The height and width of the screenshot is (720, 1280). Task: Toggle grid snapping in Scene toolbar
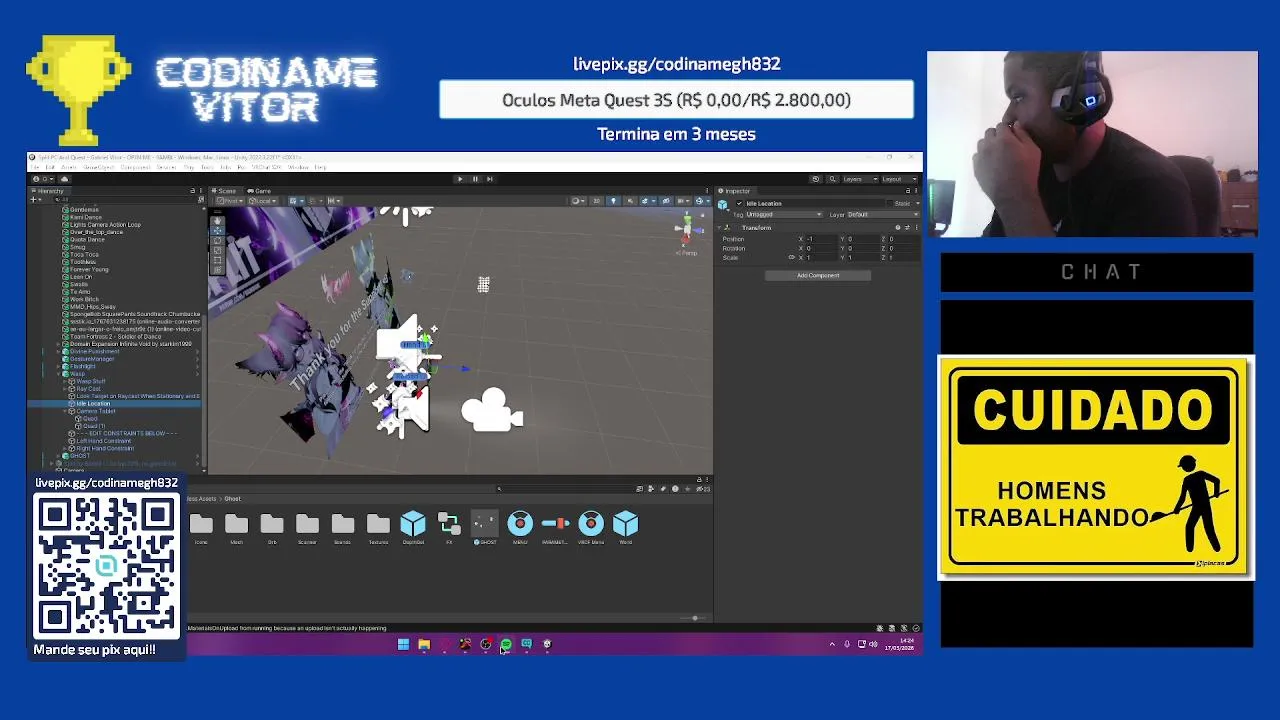[x=314, y=201]
